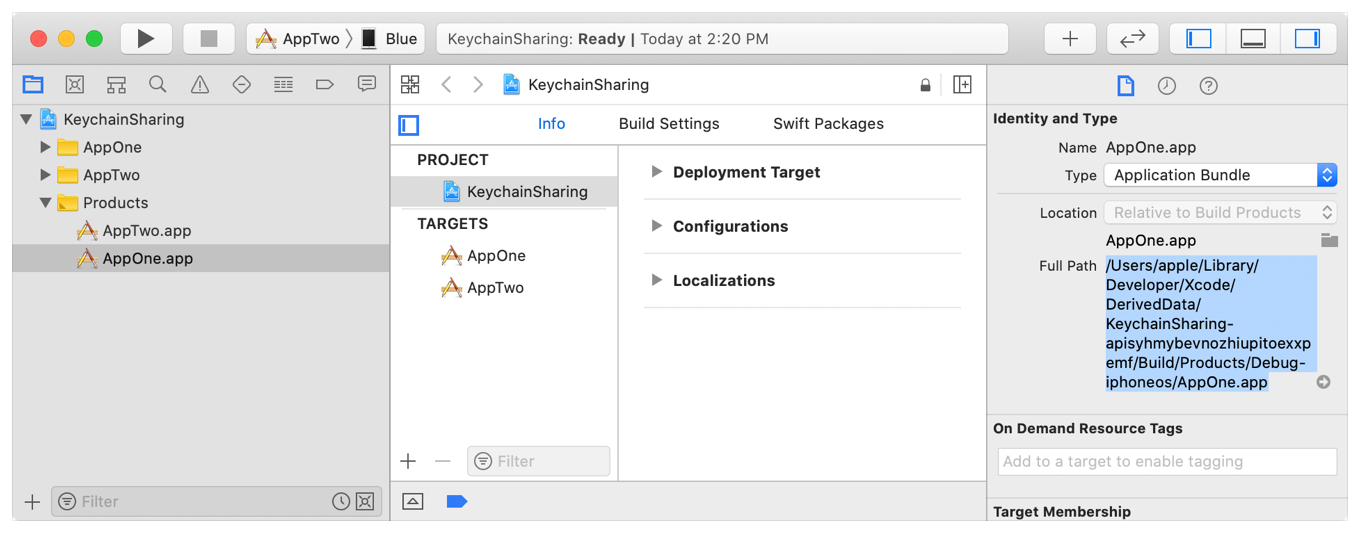Open the Quick Help inspector icon
This screenshot has width=1360, height=533.
coord(1208,86)
